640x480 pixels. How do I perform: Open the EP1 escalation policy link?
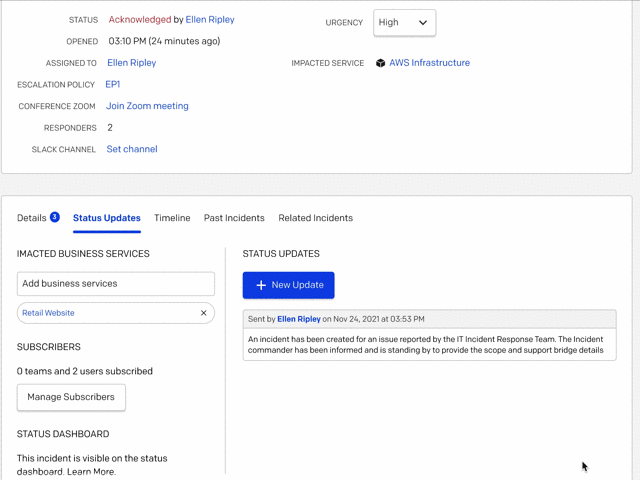[113, 85]
